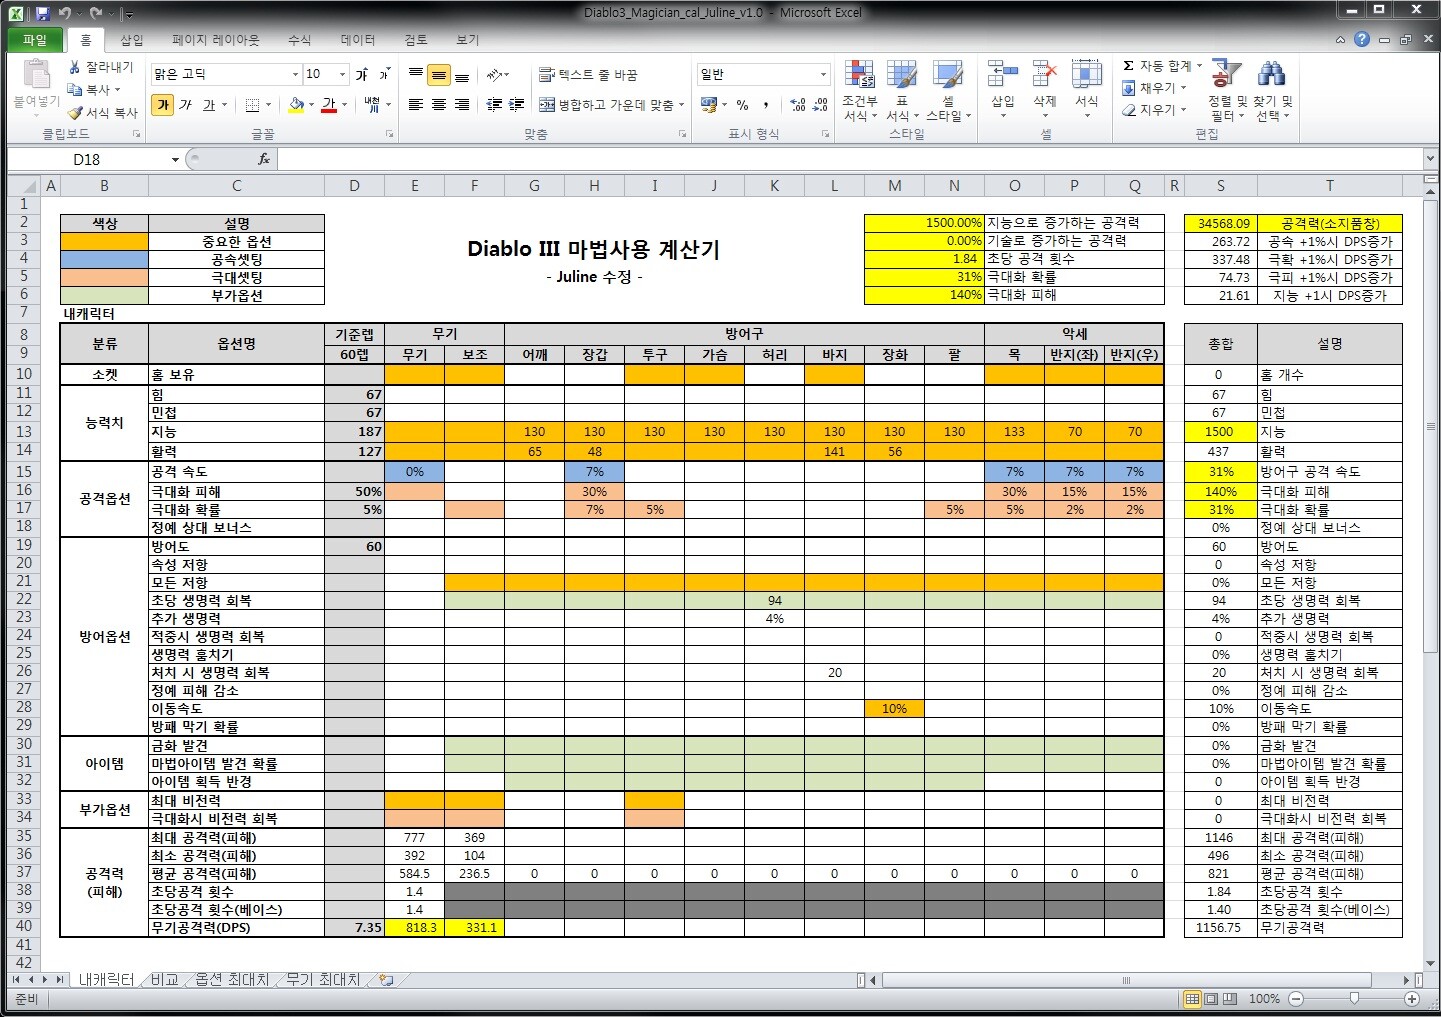Click the Find & Select binoculars icon

[1271, 75]
